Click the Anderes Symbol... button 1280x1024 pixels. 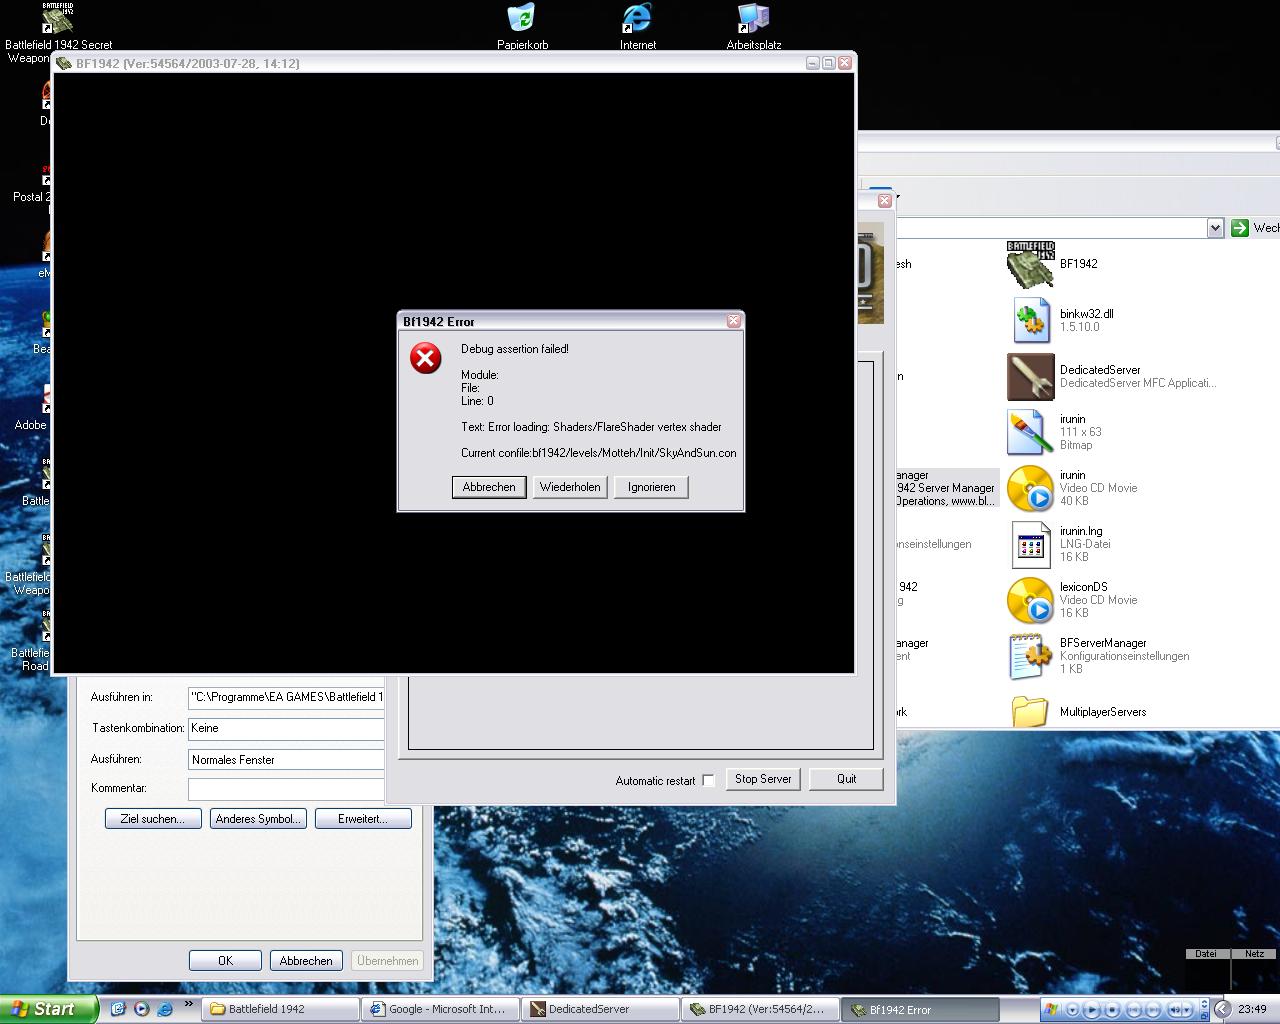[258, 818]
